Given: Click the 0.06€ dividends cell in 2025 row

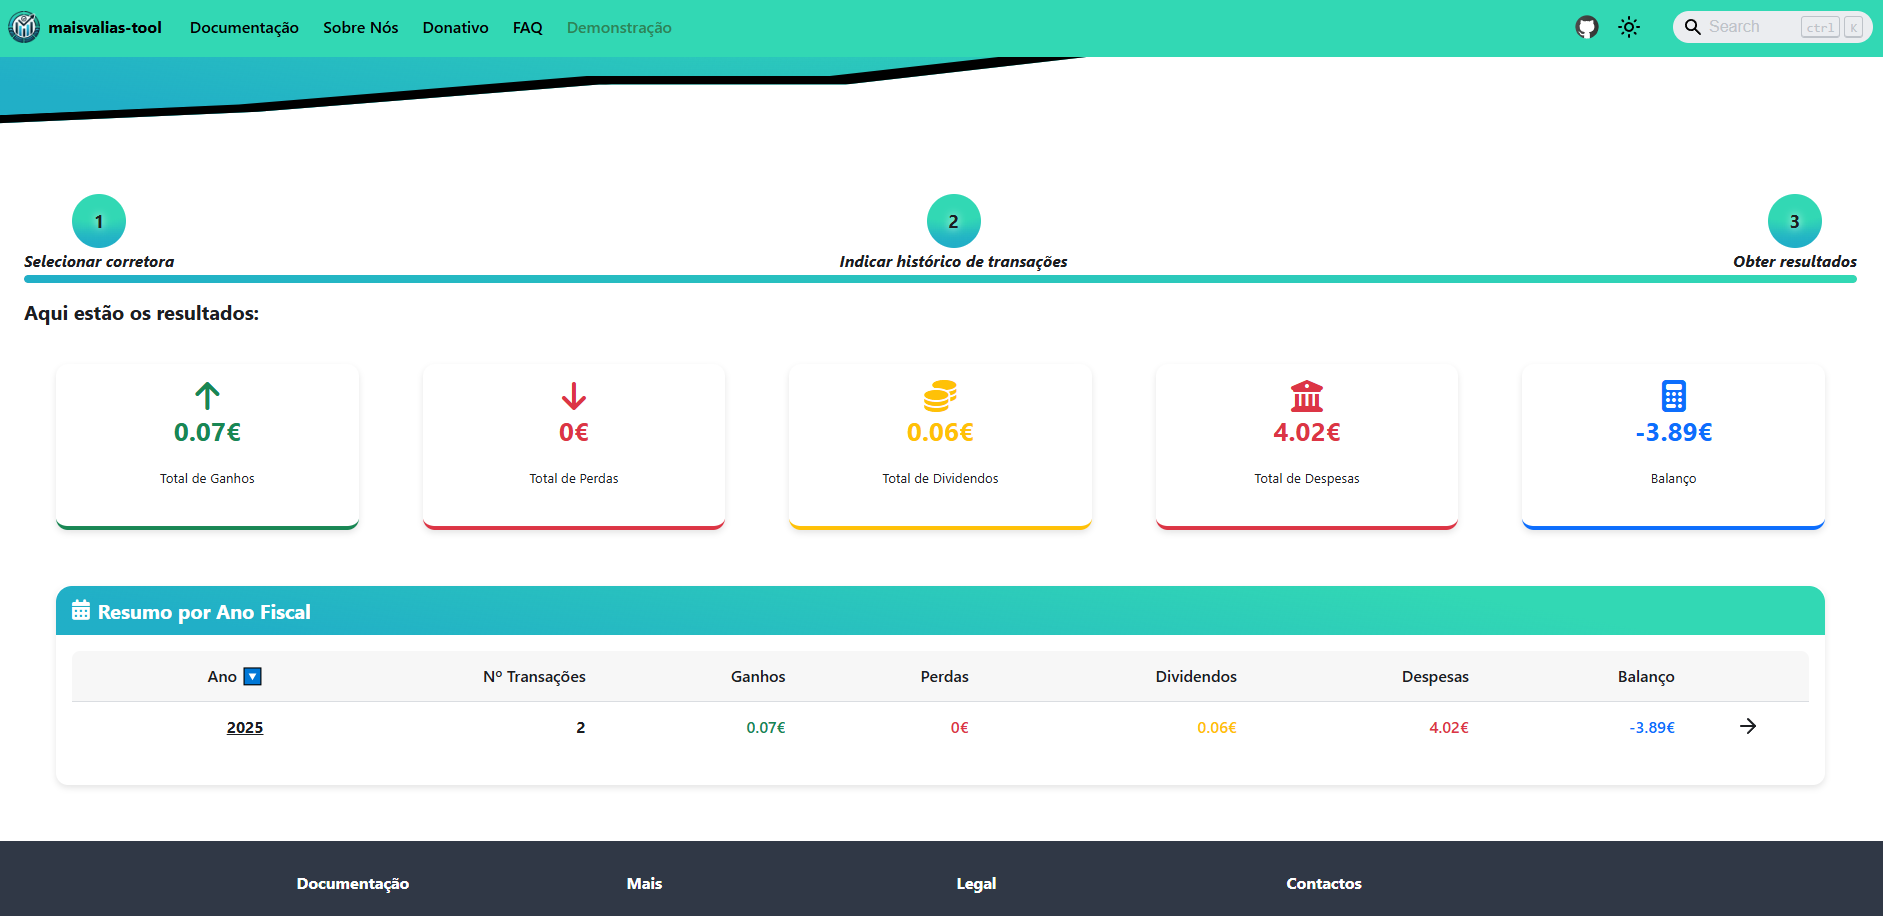Looking at the screenshot, I should pyautogui.click(x=1217, y=727).
